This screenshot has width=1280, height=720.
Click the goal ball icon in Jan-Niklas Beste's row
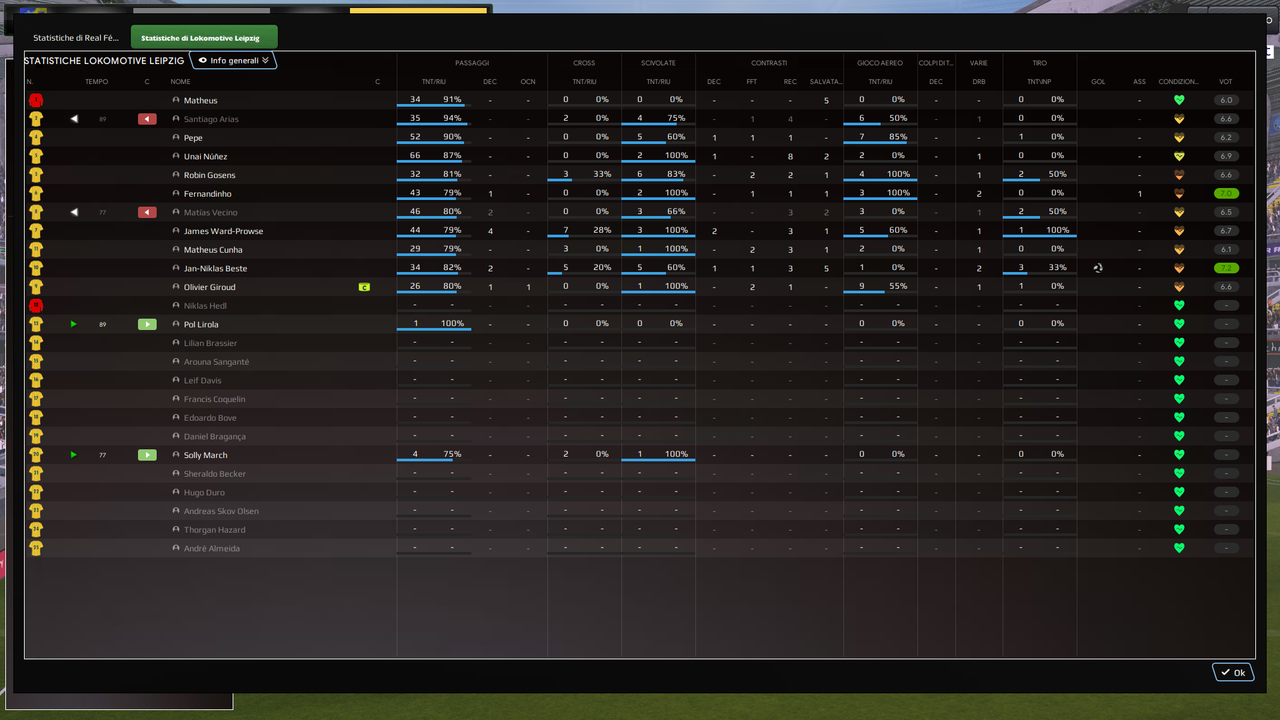[1098, 268]
